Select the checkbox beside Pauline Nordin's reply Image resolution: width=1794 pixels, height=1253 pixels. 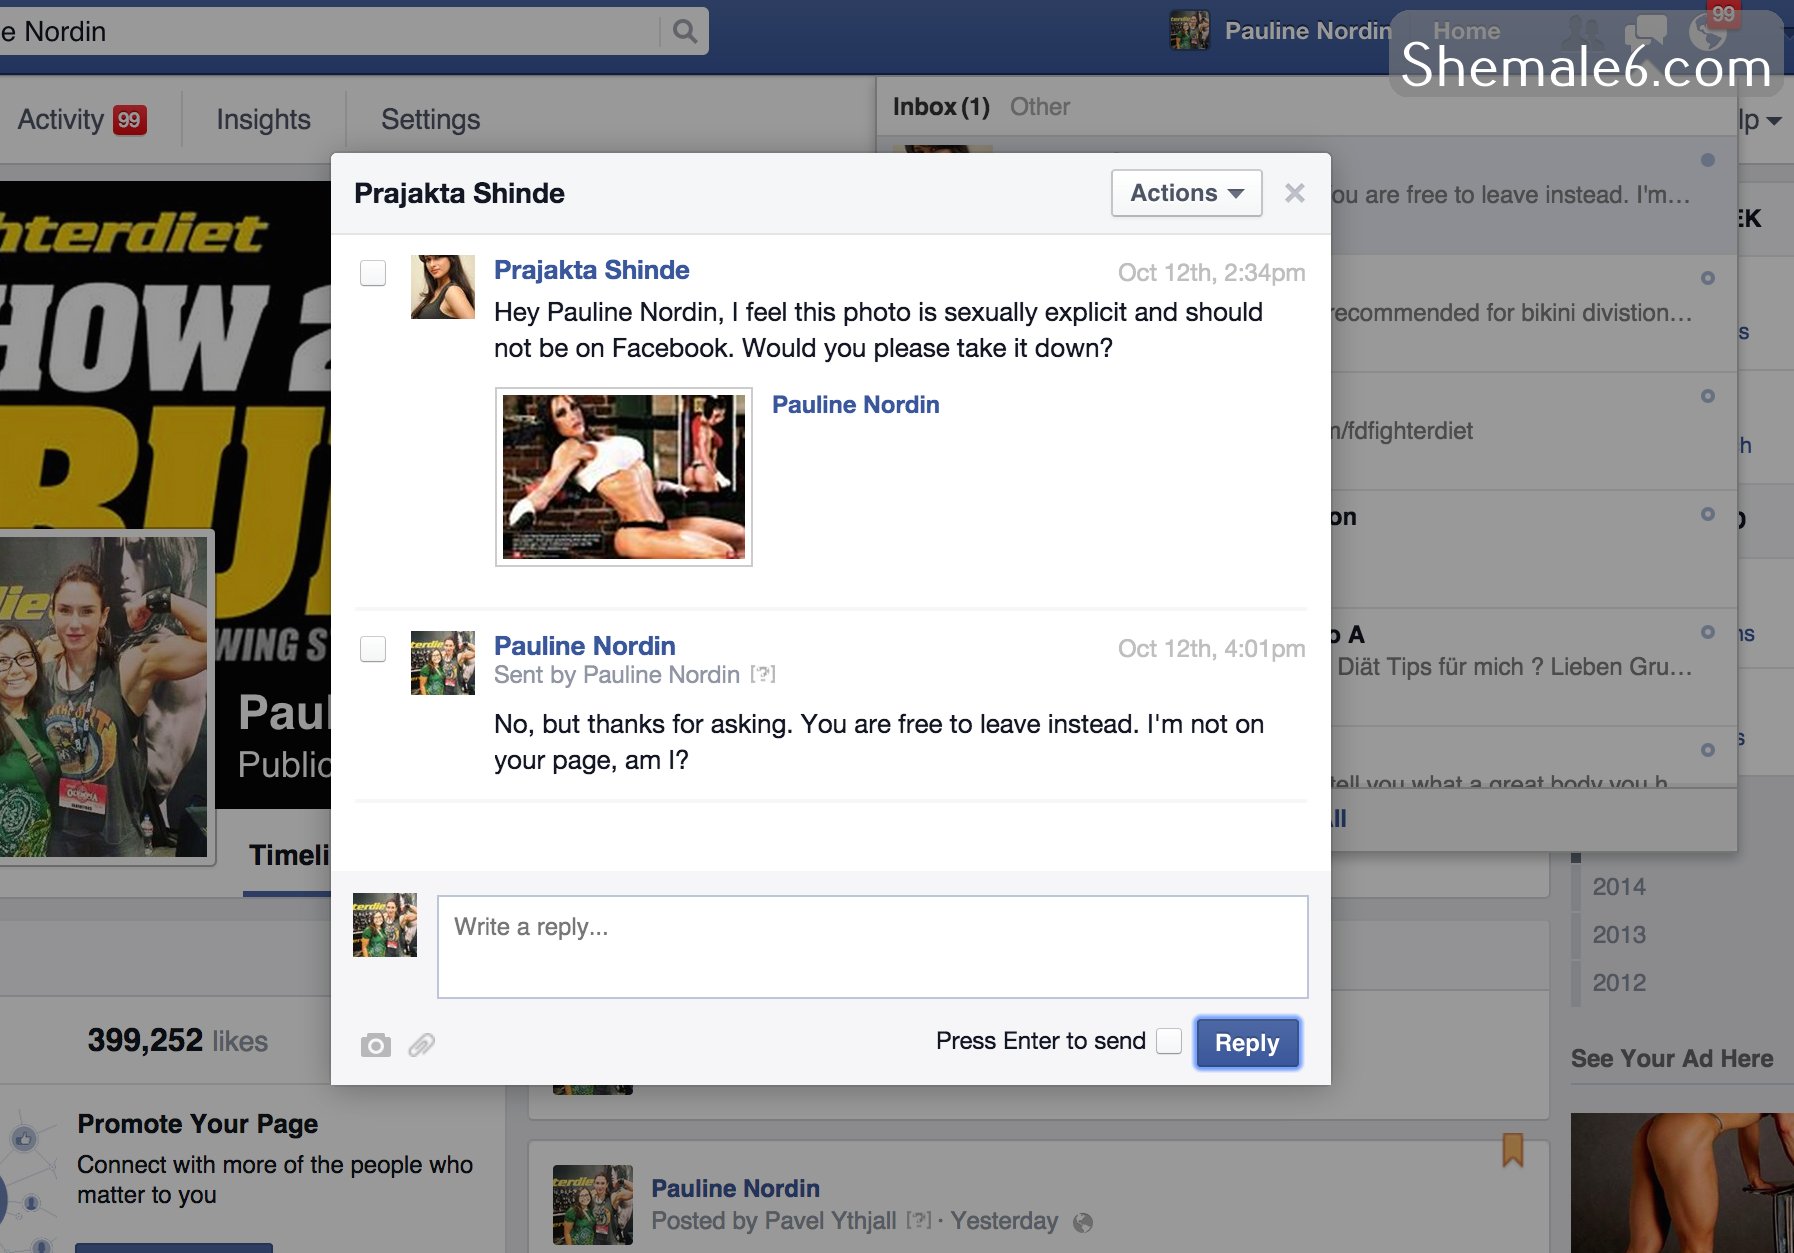click(x=373, y=649)
